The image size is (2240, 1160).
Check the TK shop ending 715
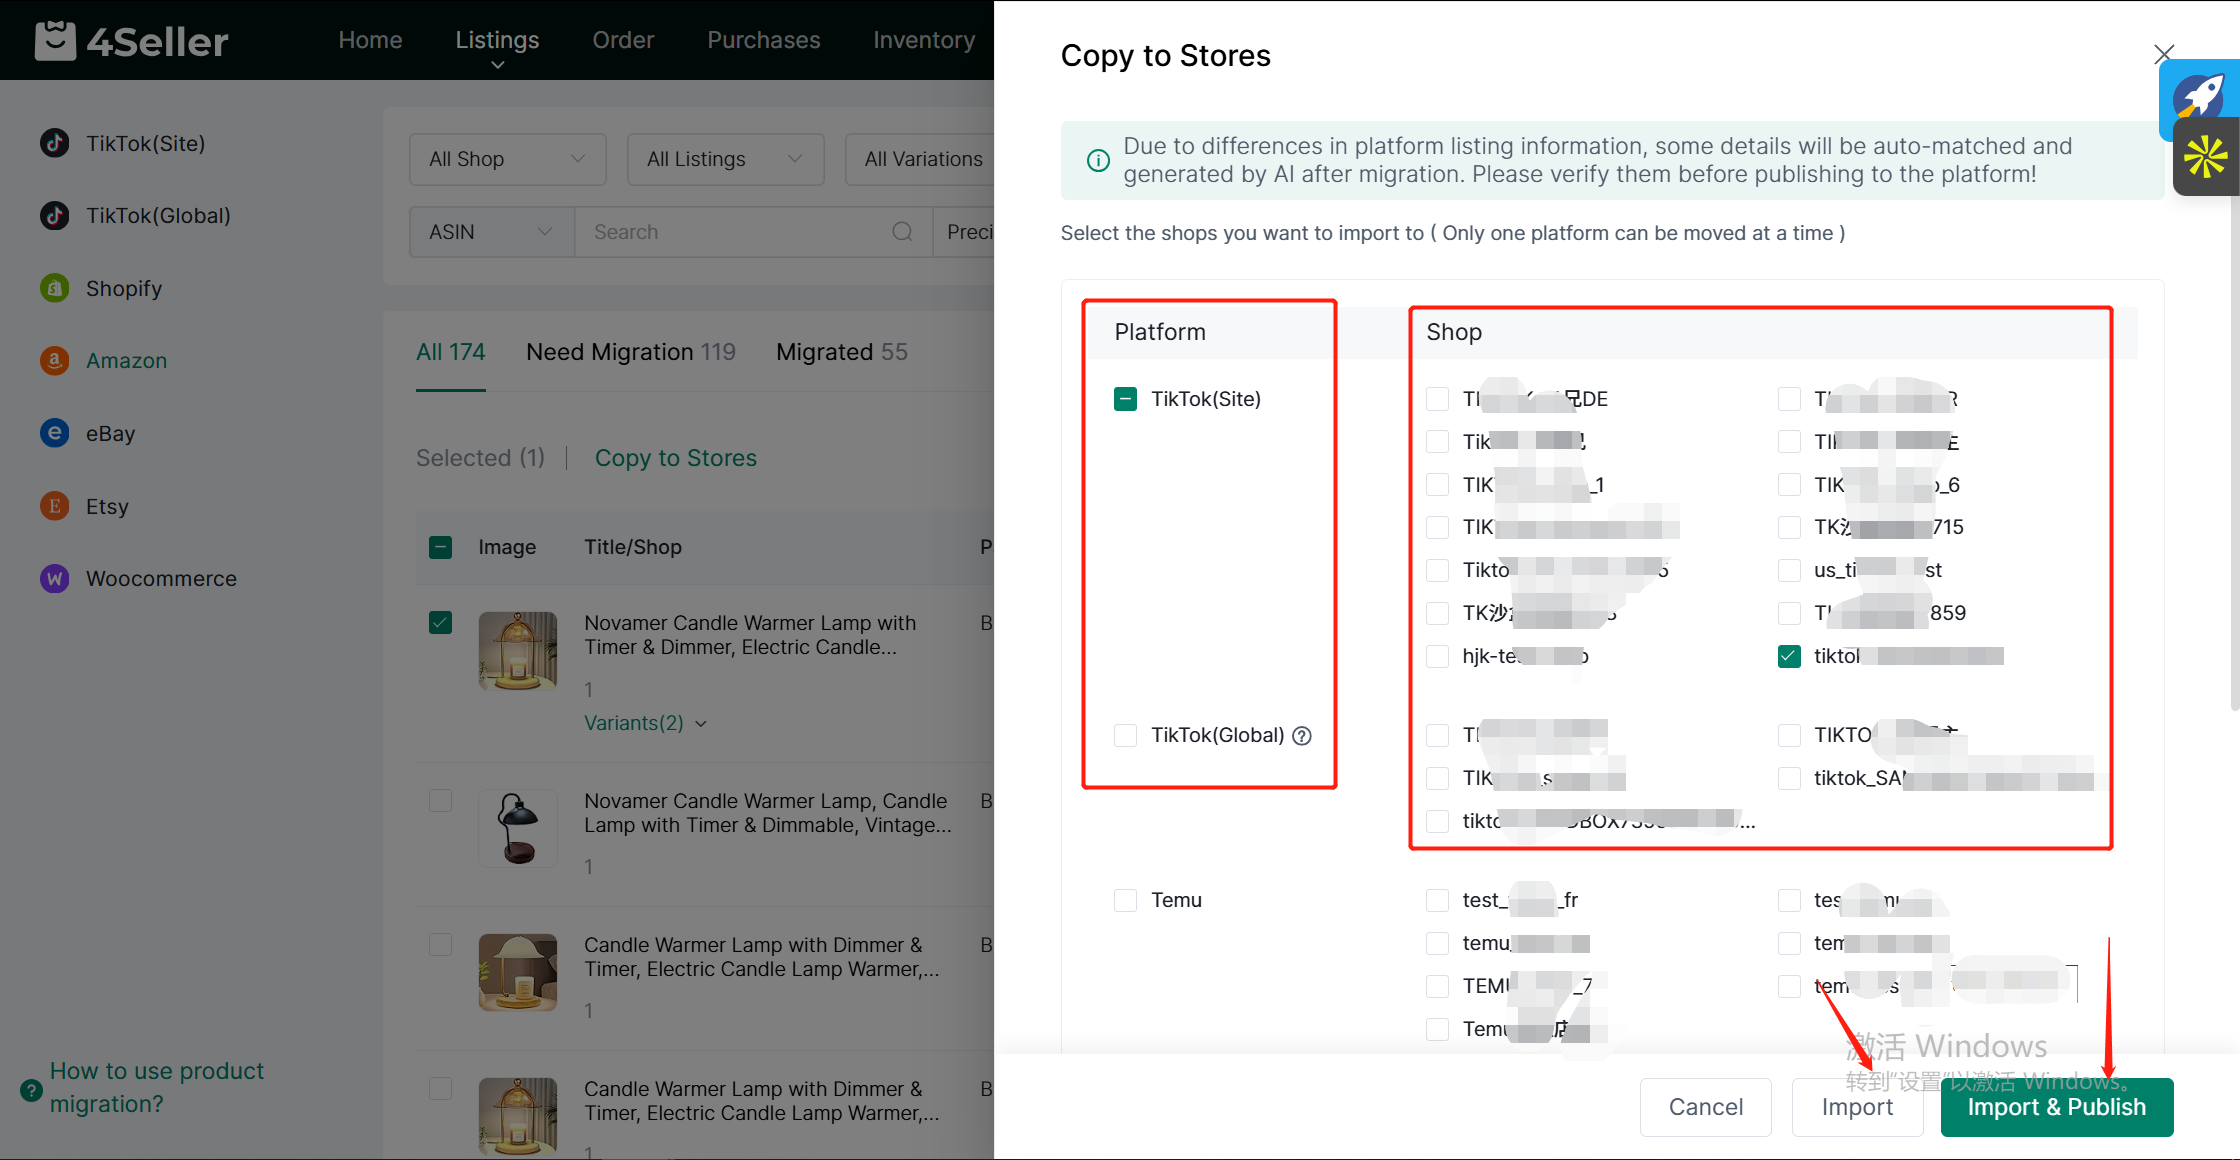tap(1789, 527)
